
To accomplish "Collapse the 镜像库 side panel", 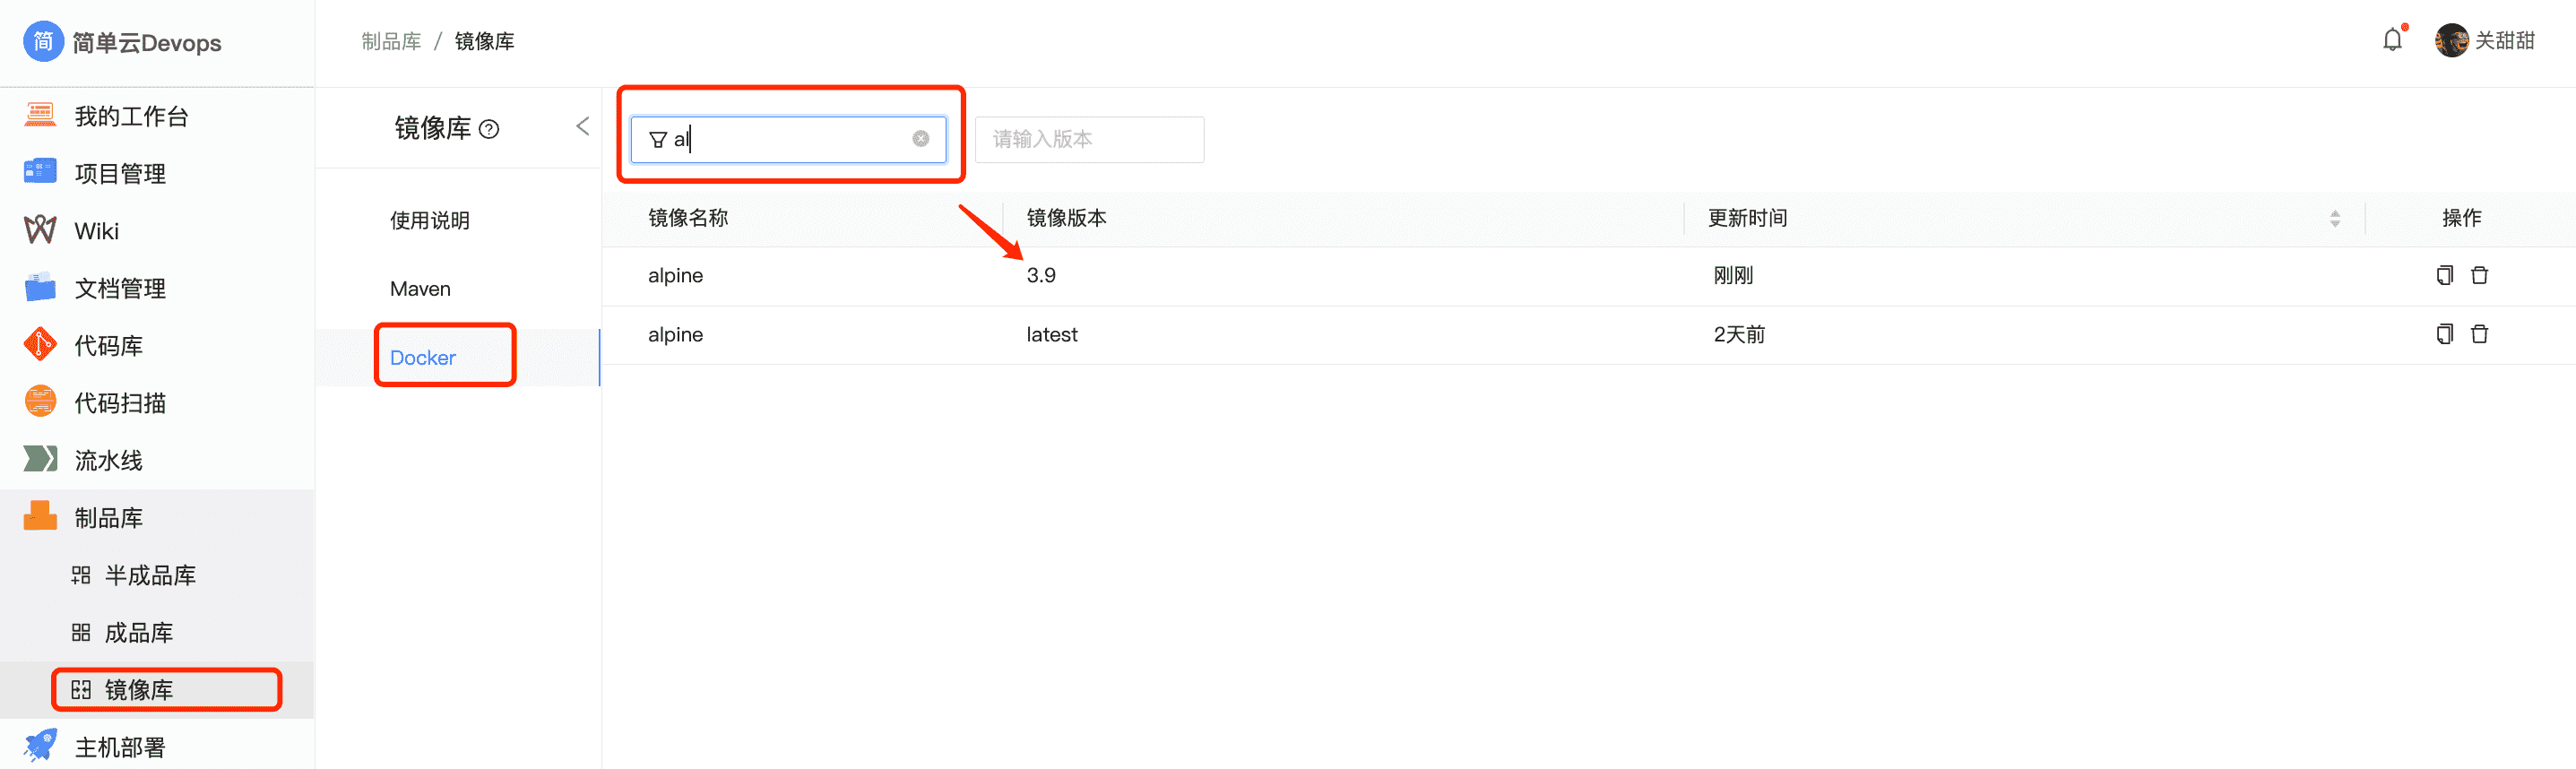I will [583, 127].
